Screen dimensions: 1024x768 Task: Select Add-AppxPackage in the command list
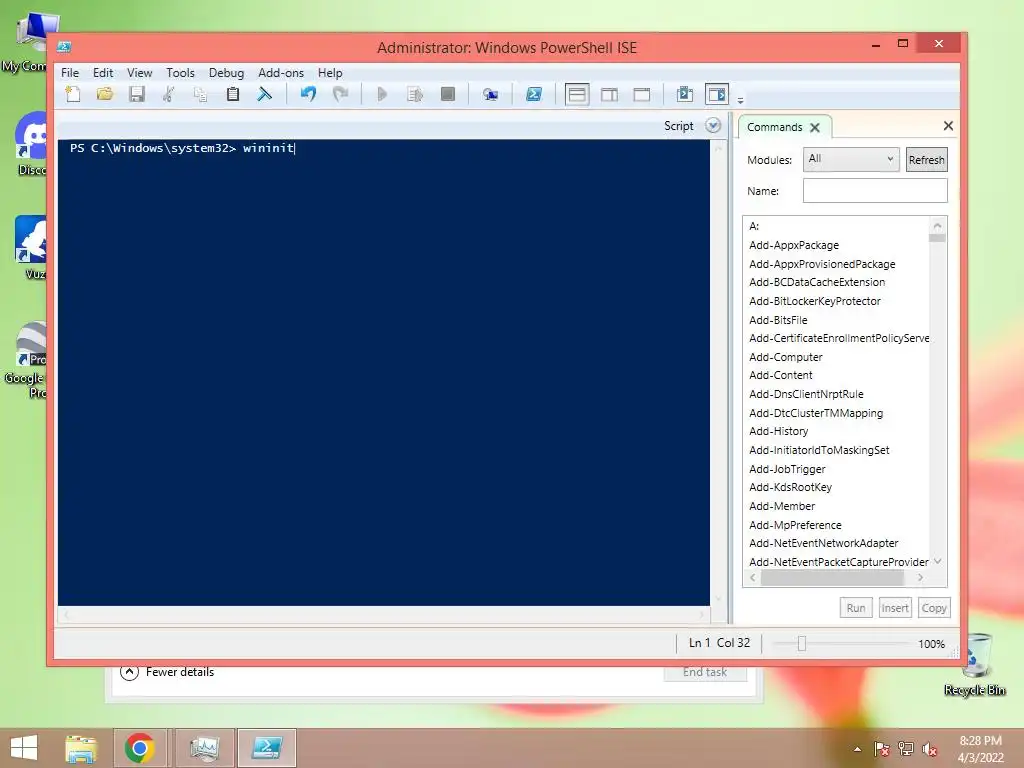[793, 245]
